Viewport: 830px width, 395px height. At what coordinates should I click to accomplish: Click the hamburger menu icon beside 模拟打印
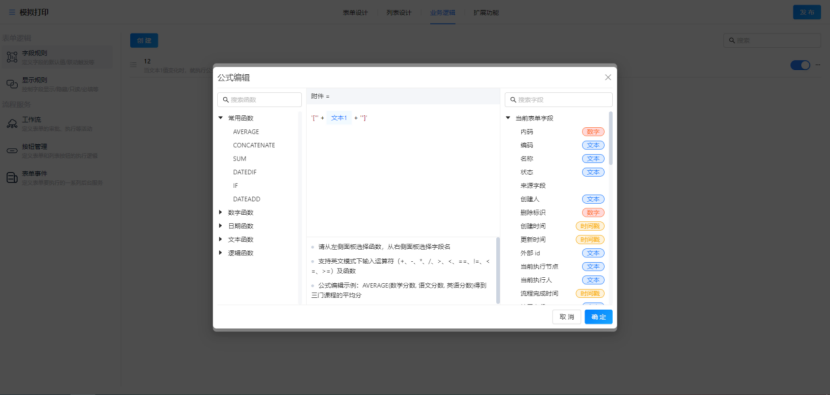(12, 12)
